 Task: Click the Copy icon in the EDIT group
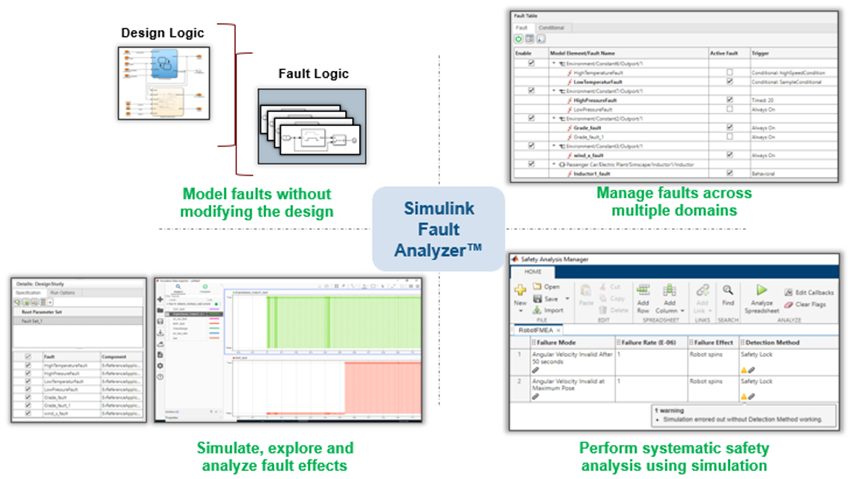(x=603, y=298)
